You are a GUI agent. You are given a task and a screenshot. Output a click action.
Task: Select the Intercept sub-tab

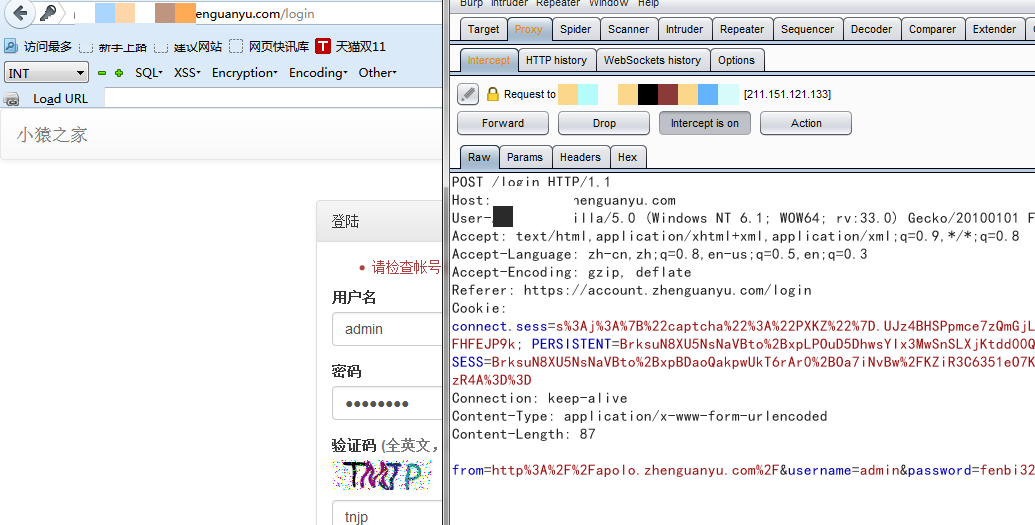pyautogui.click(x=488, y=60)
